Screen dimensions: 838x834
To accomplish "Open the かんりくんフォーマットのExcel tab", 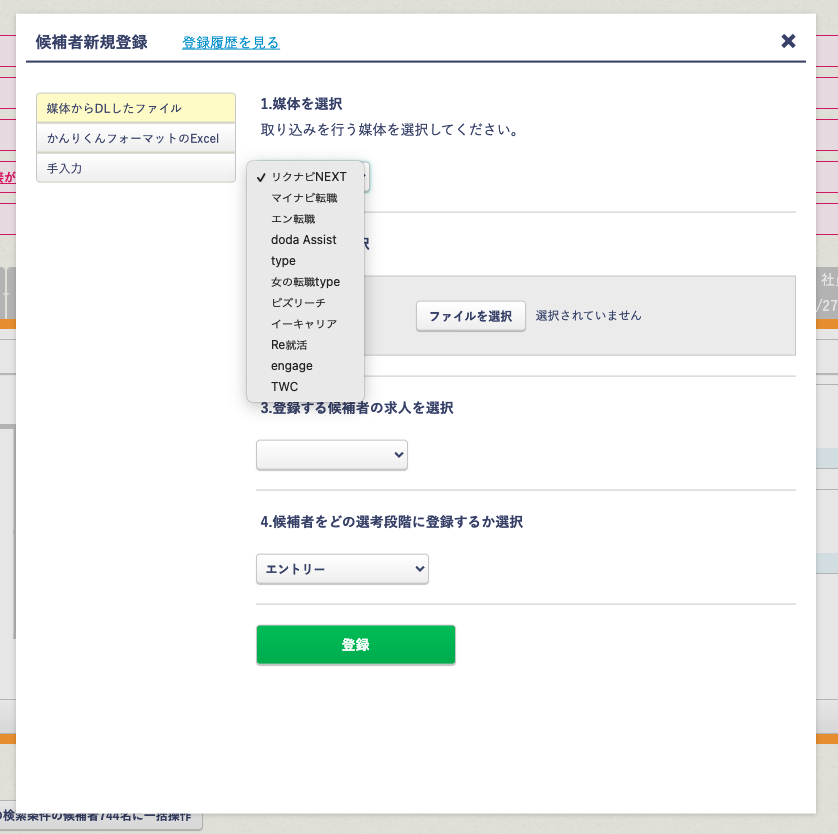I will point(135,138).
